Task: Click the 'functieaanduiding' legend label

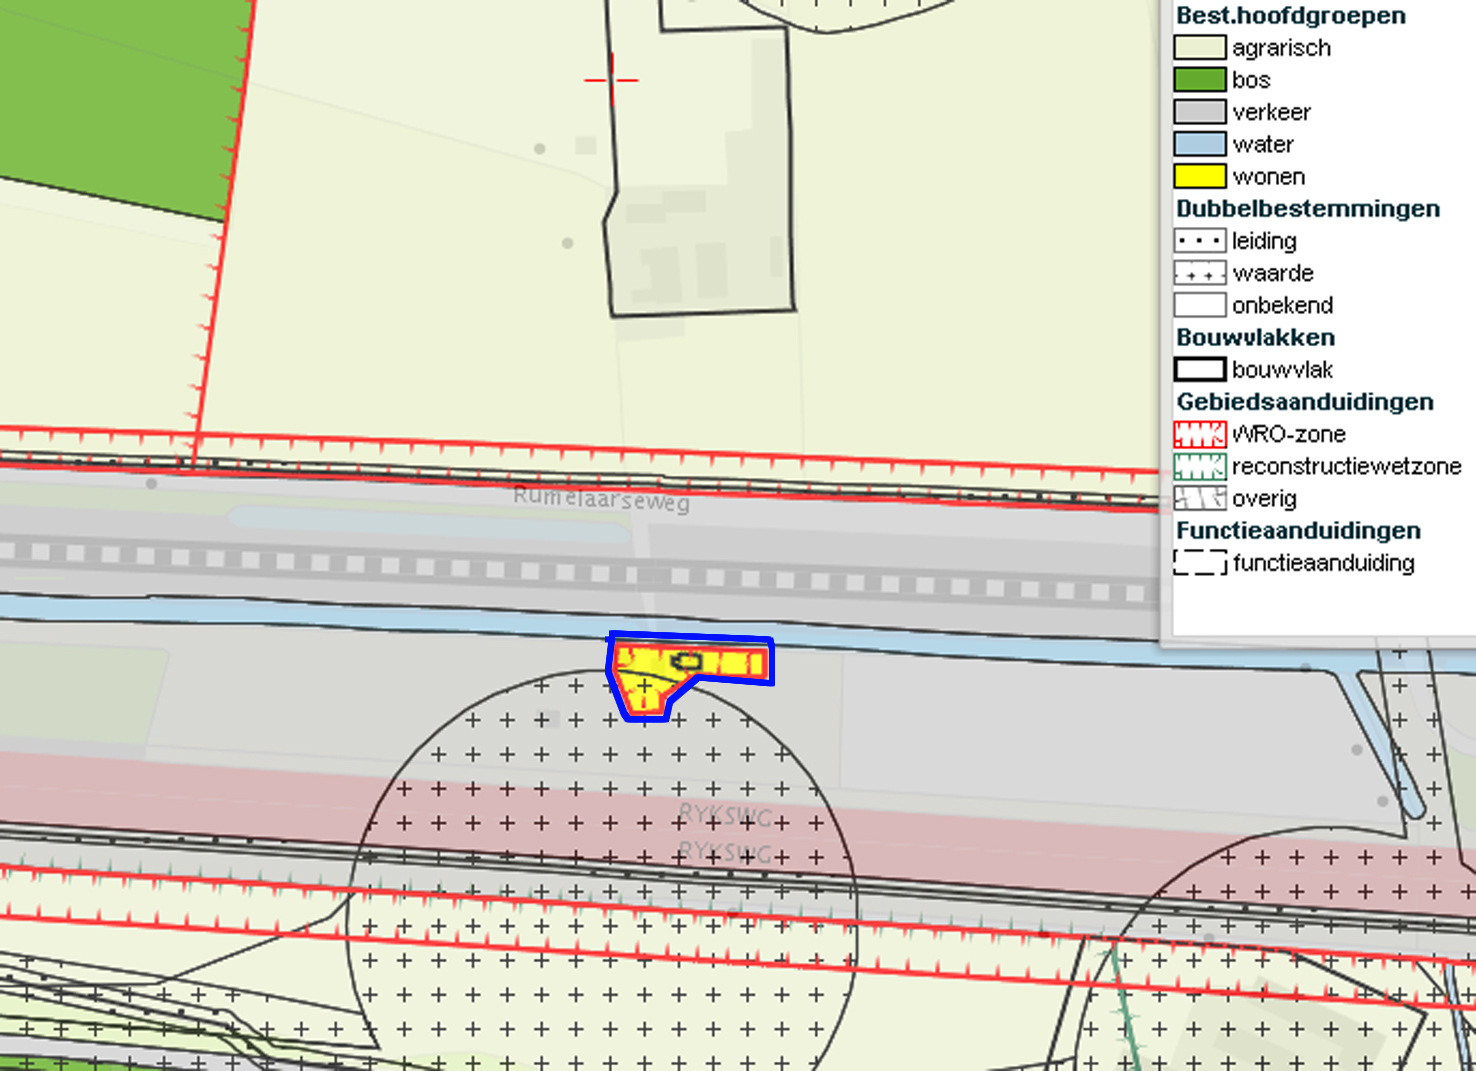Action: (x=1323, y=563)
